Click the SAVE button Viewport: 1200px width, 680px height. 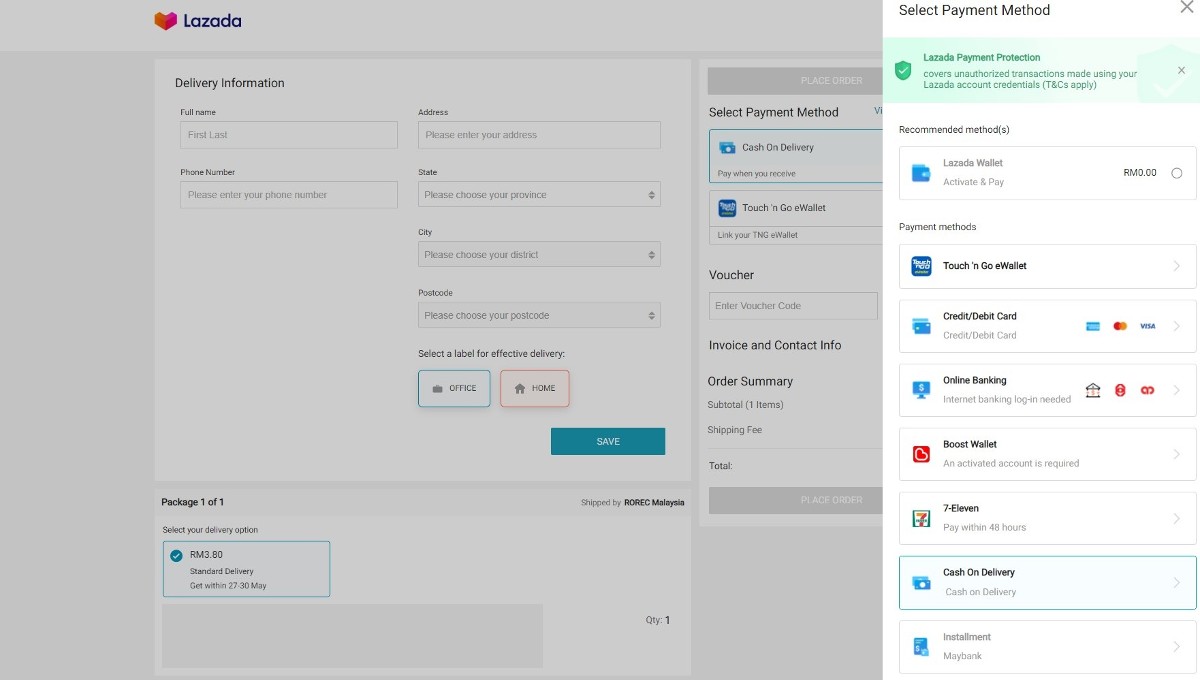click(x=607, y=441)
